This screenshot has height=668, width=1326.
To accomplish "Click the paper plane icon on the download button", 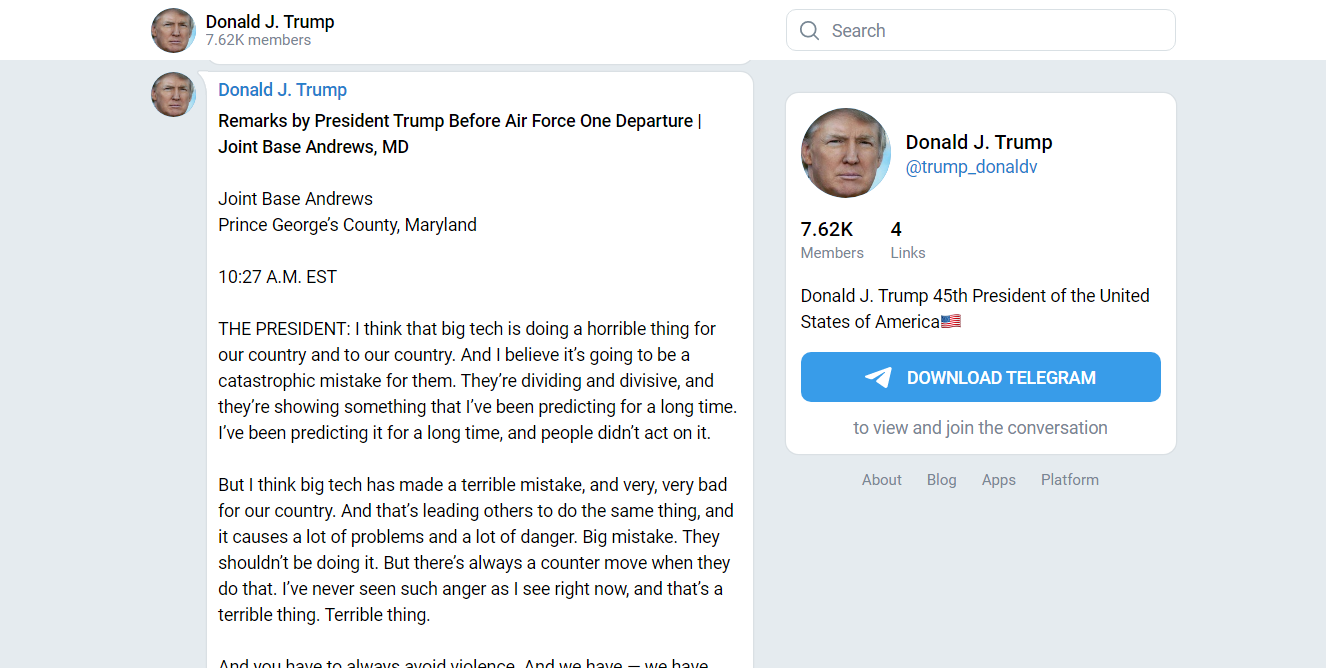I will point(878,377).
